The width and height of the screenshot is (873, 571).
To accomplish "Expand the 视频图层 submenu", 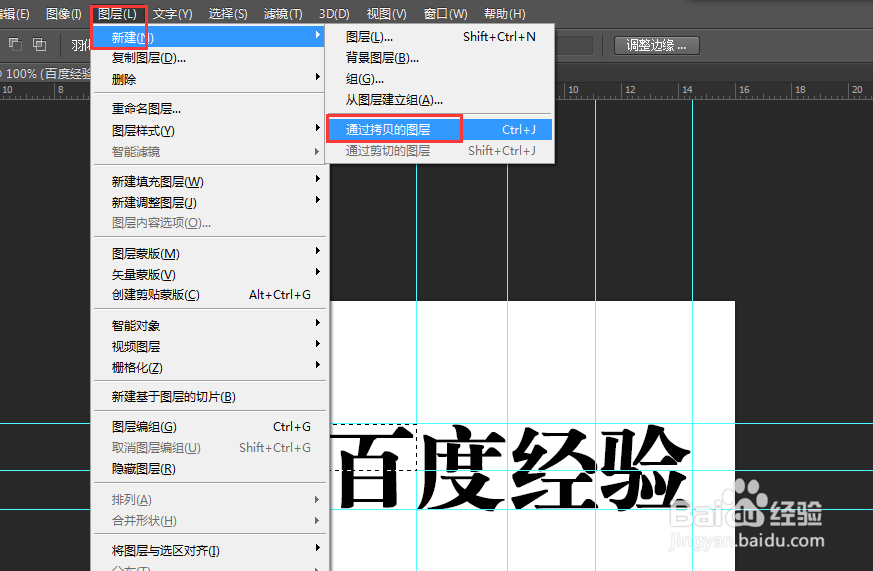I will click(209, 347).
